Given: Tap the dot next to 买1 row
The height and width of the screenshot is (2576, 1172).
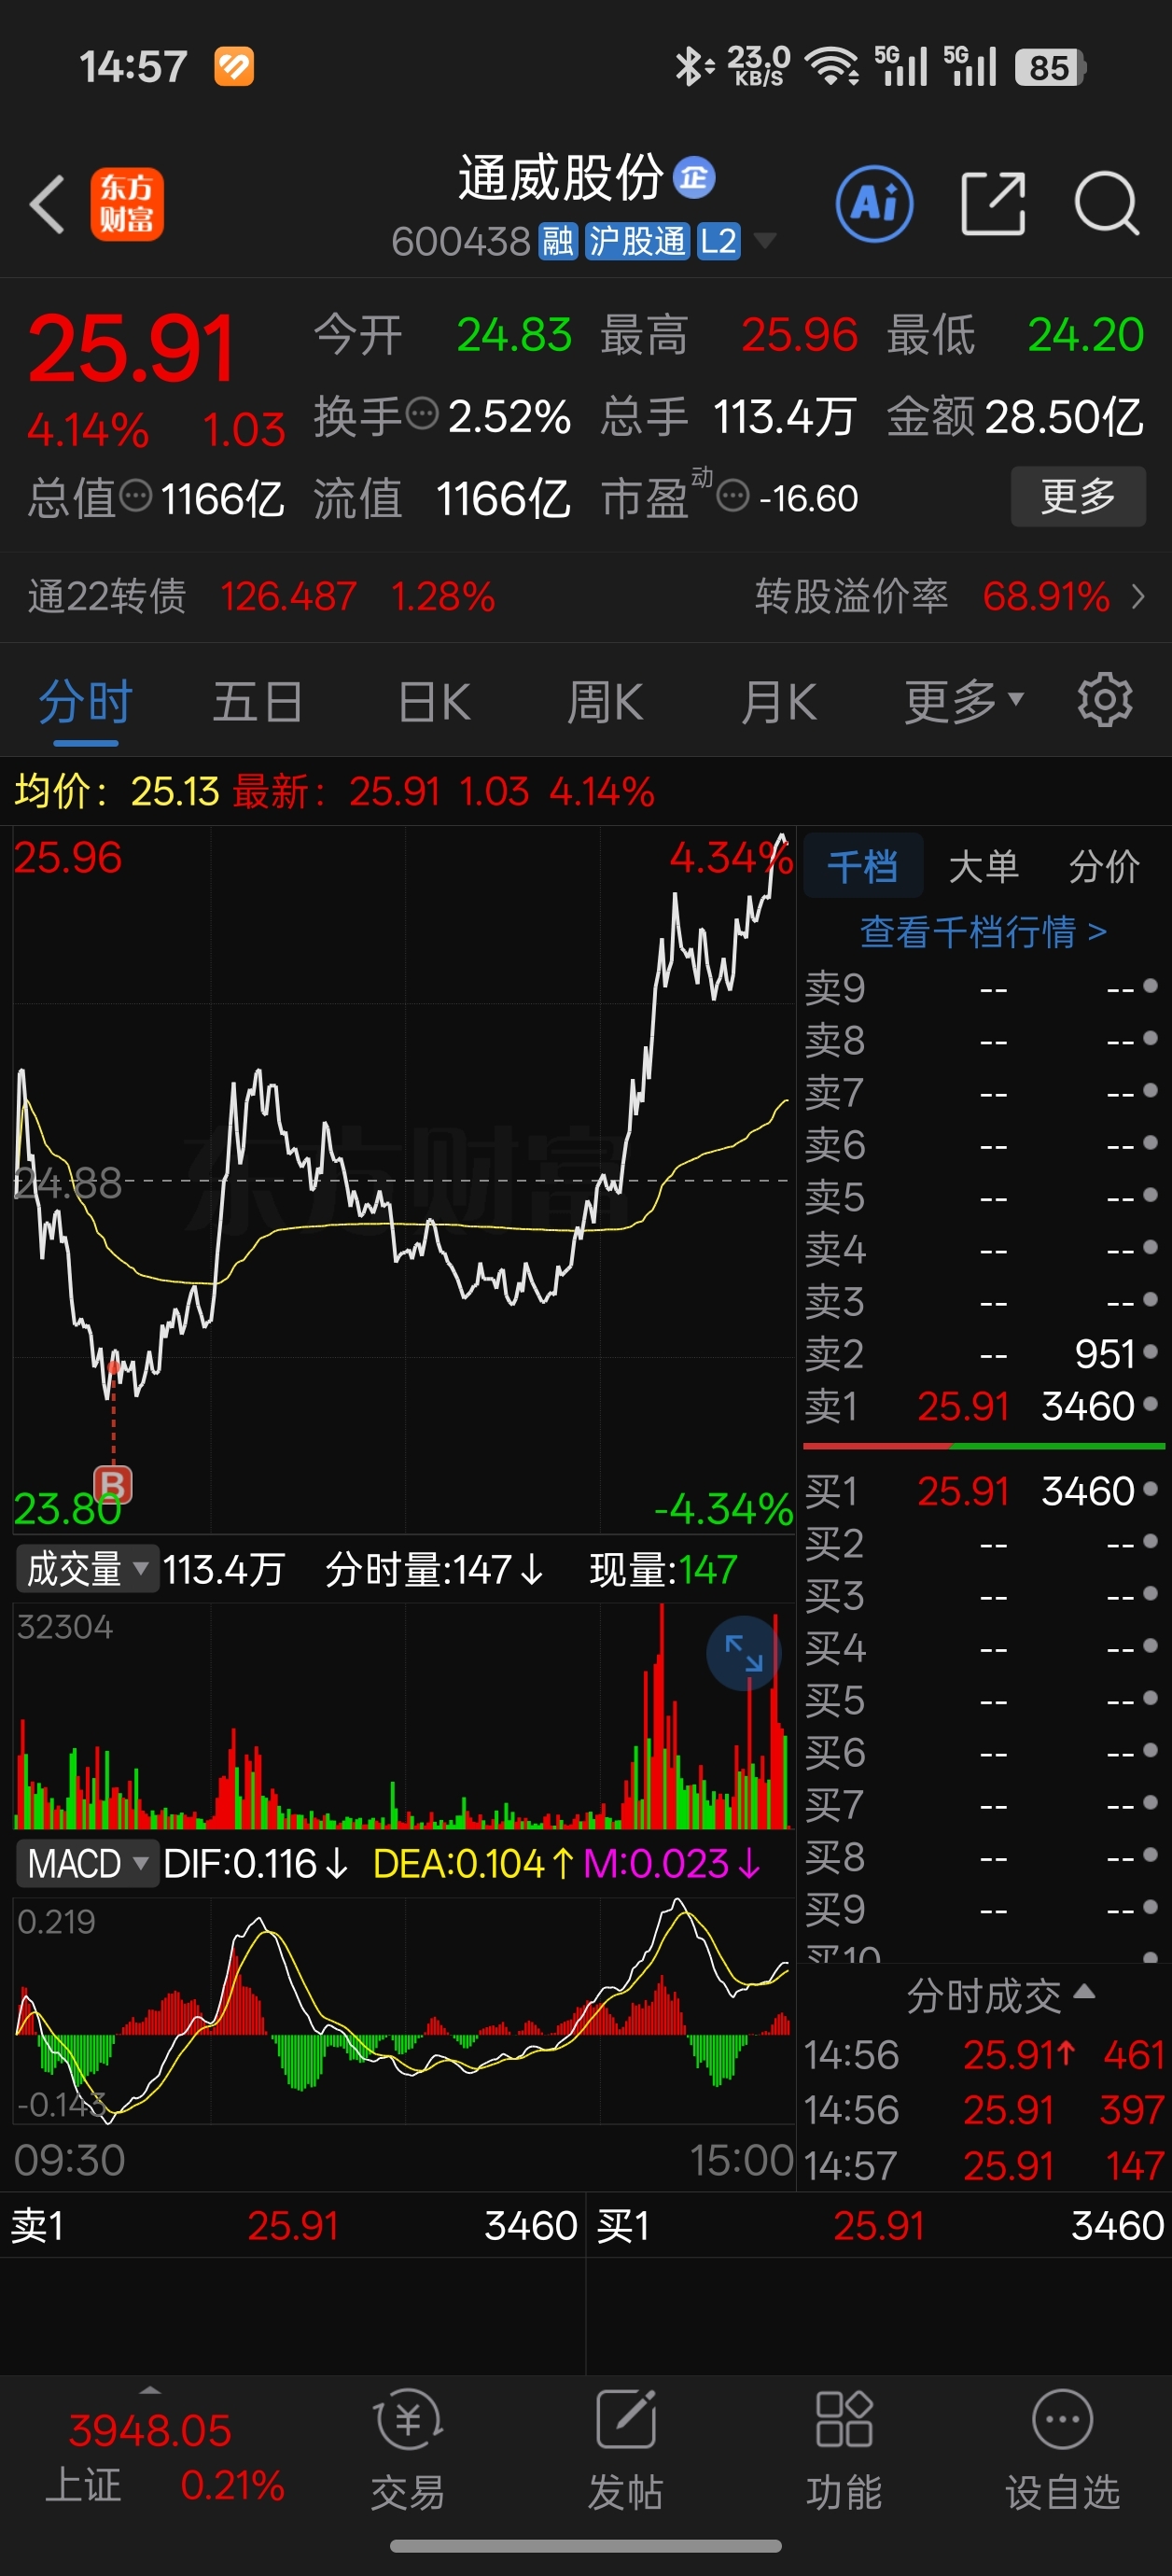Looking at the screenshot, I should (1150, 1489).
